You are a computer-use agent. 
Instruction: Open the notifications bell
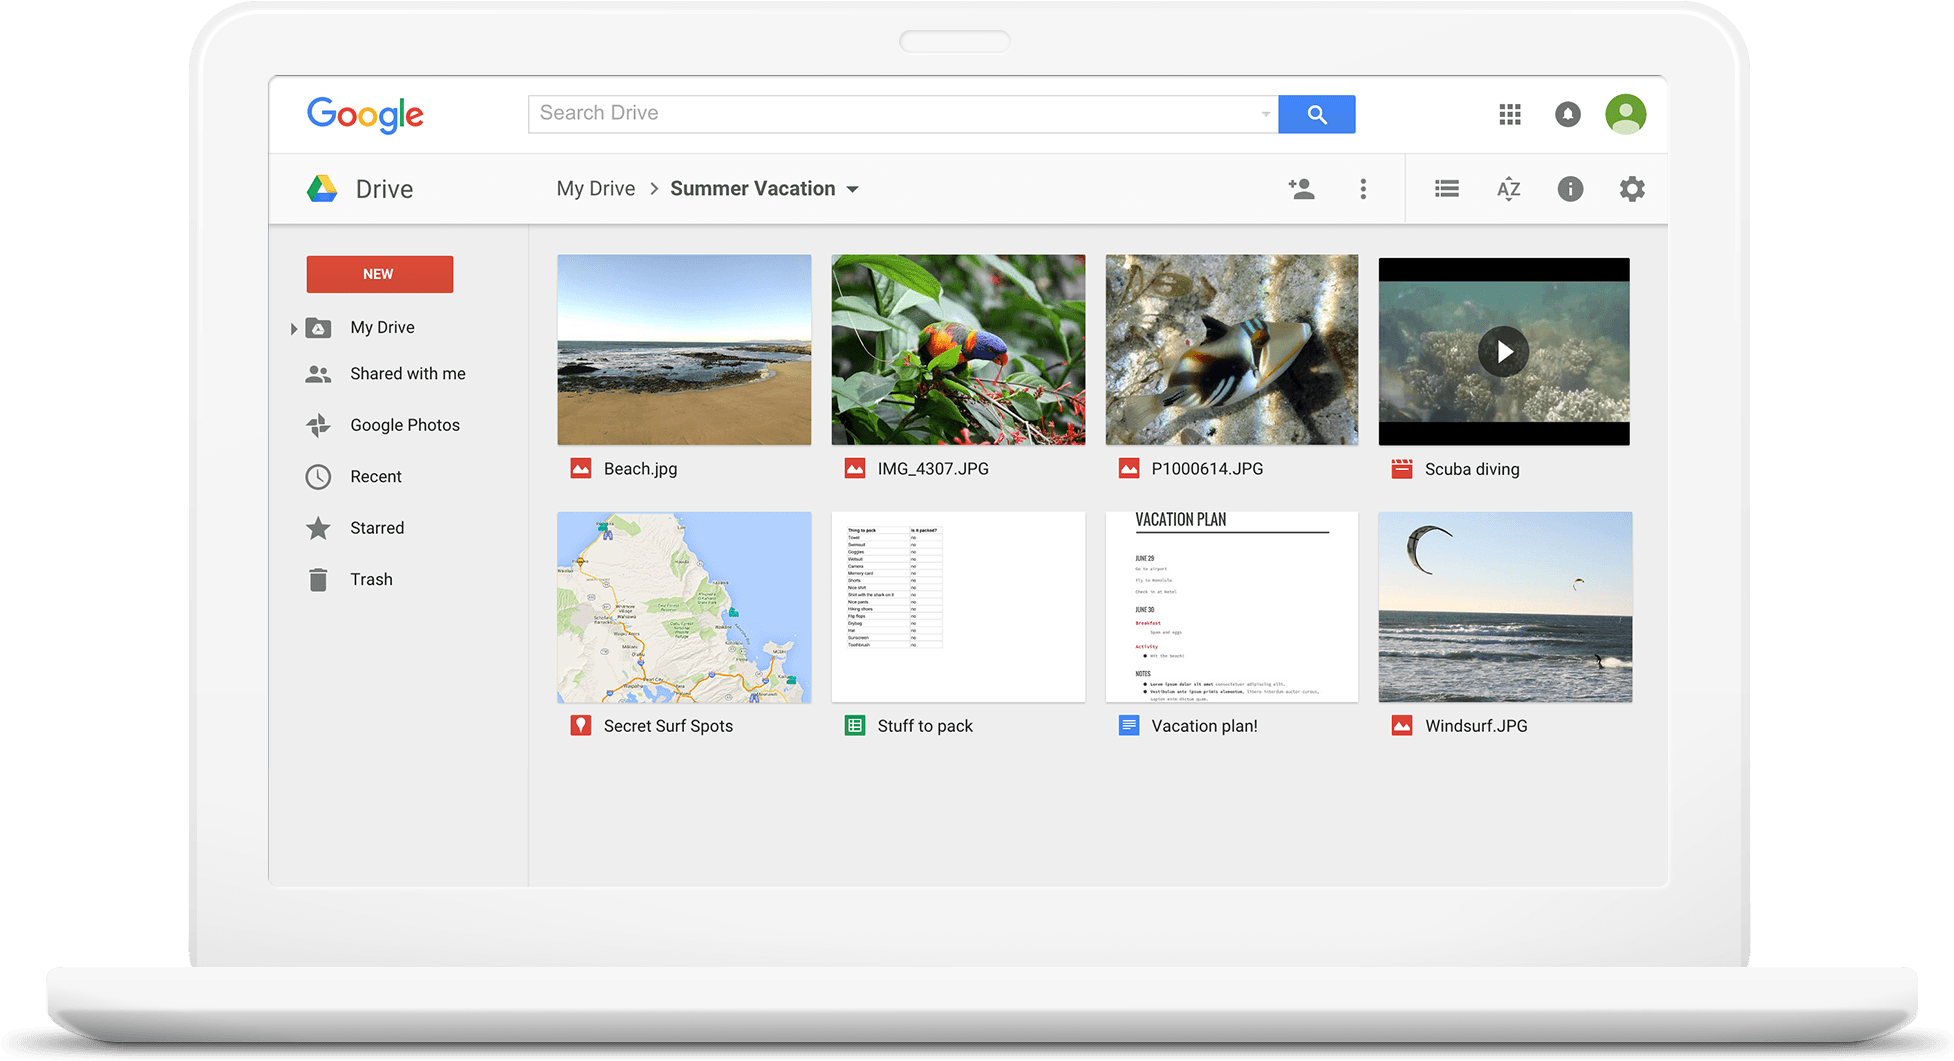point(1568,114)
